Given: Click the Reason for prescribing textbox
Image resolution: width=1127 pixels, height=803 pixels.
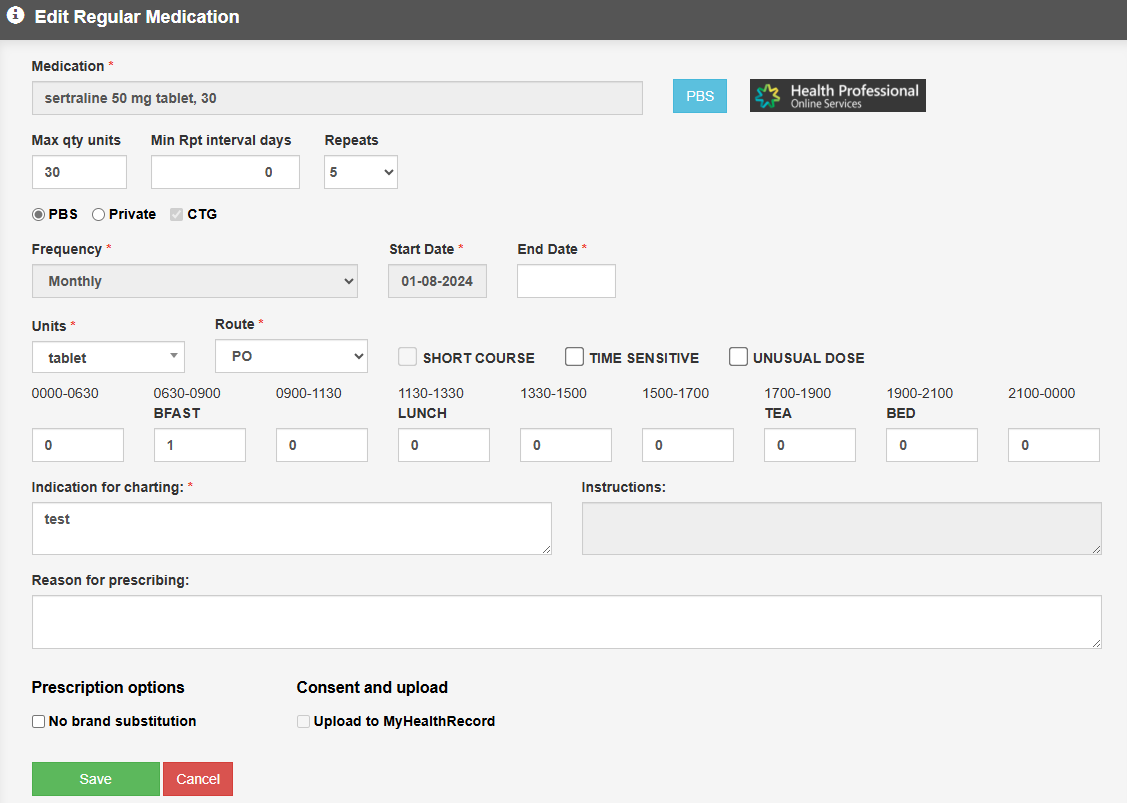Looking at the screenshot, I should point(566,622).
